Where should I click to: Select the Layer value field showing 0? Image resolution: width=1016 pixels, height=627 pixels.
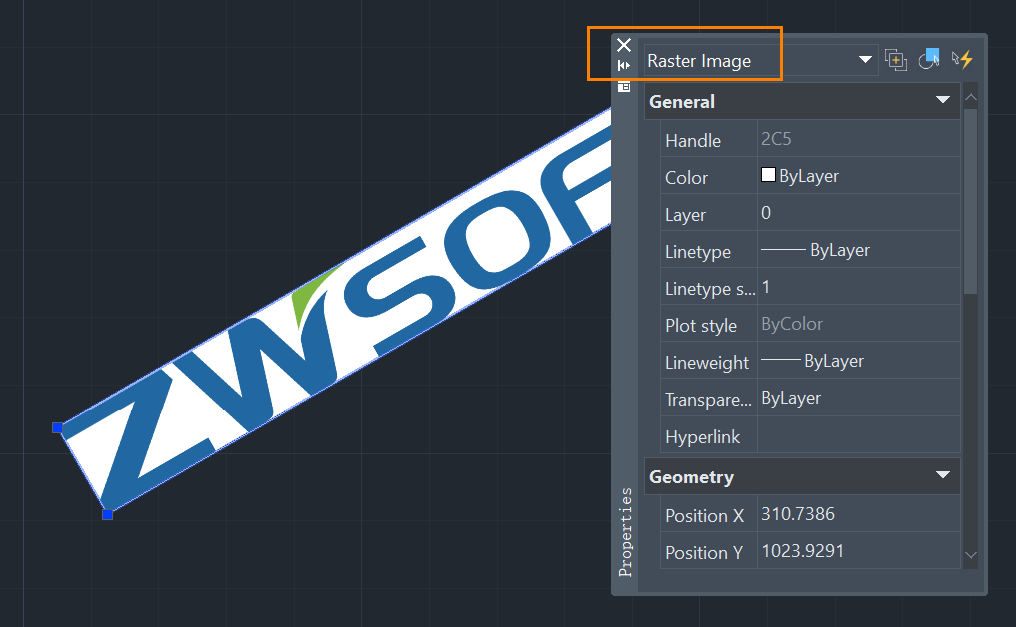[859, 213]
